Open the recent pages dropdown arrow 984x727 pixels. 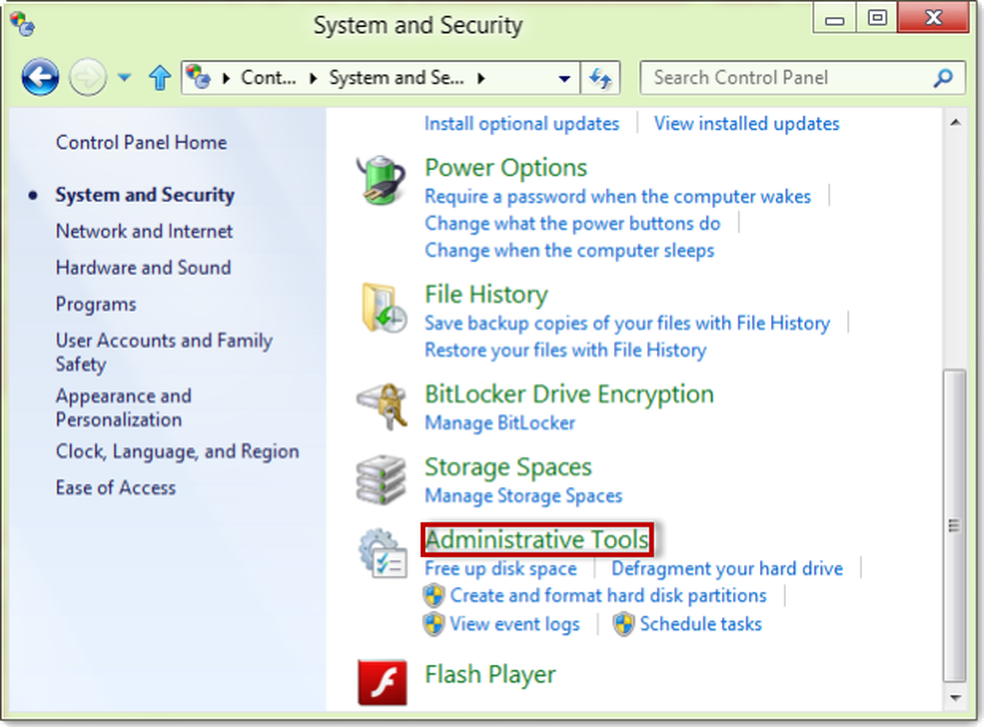(x=124, y=78)
